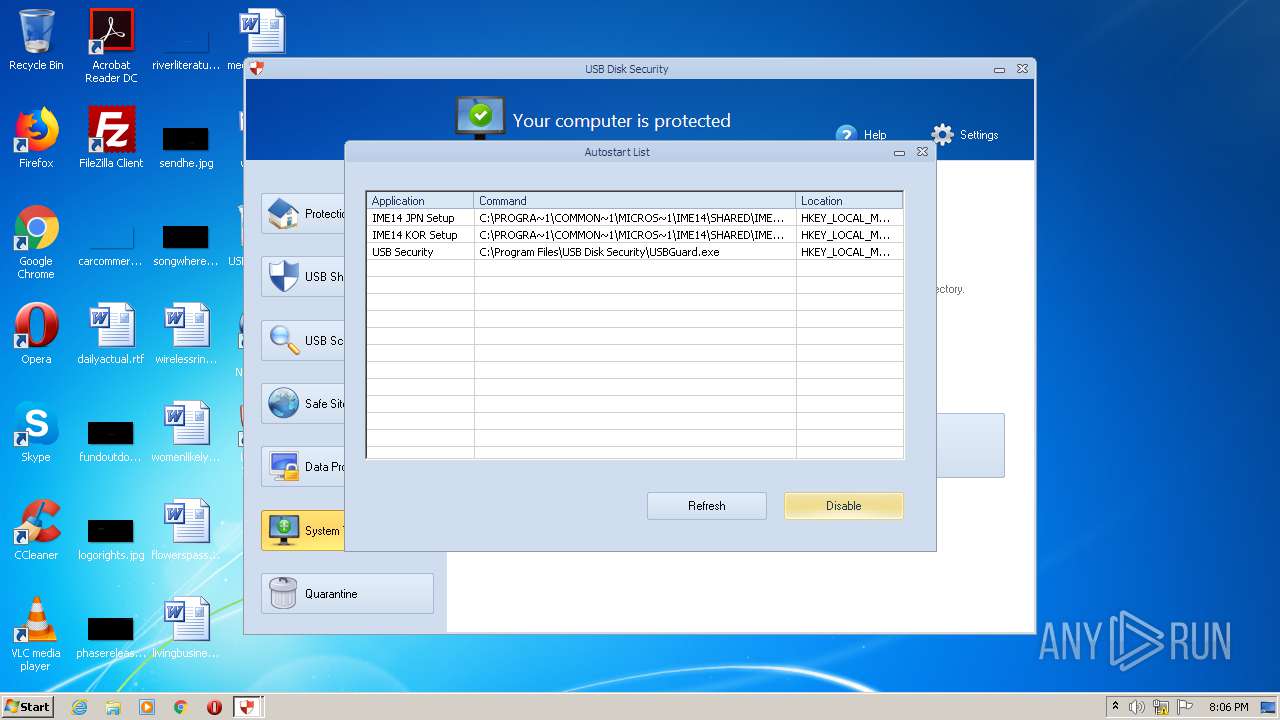Launch VLC media player shortcut
The image size is (1280, 720).
(x=36, y=635)
